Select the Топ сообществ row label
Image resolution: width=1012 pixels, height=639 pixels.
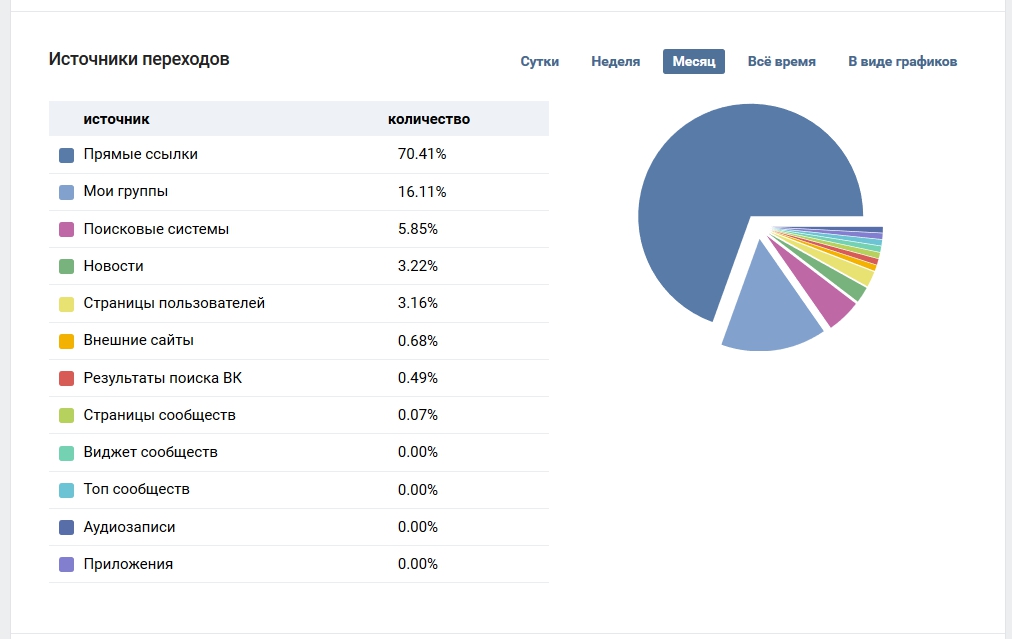[x=136, y=489]
